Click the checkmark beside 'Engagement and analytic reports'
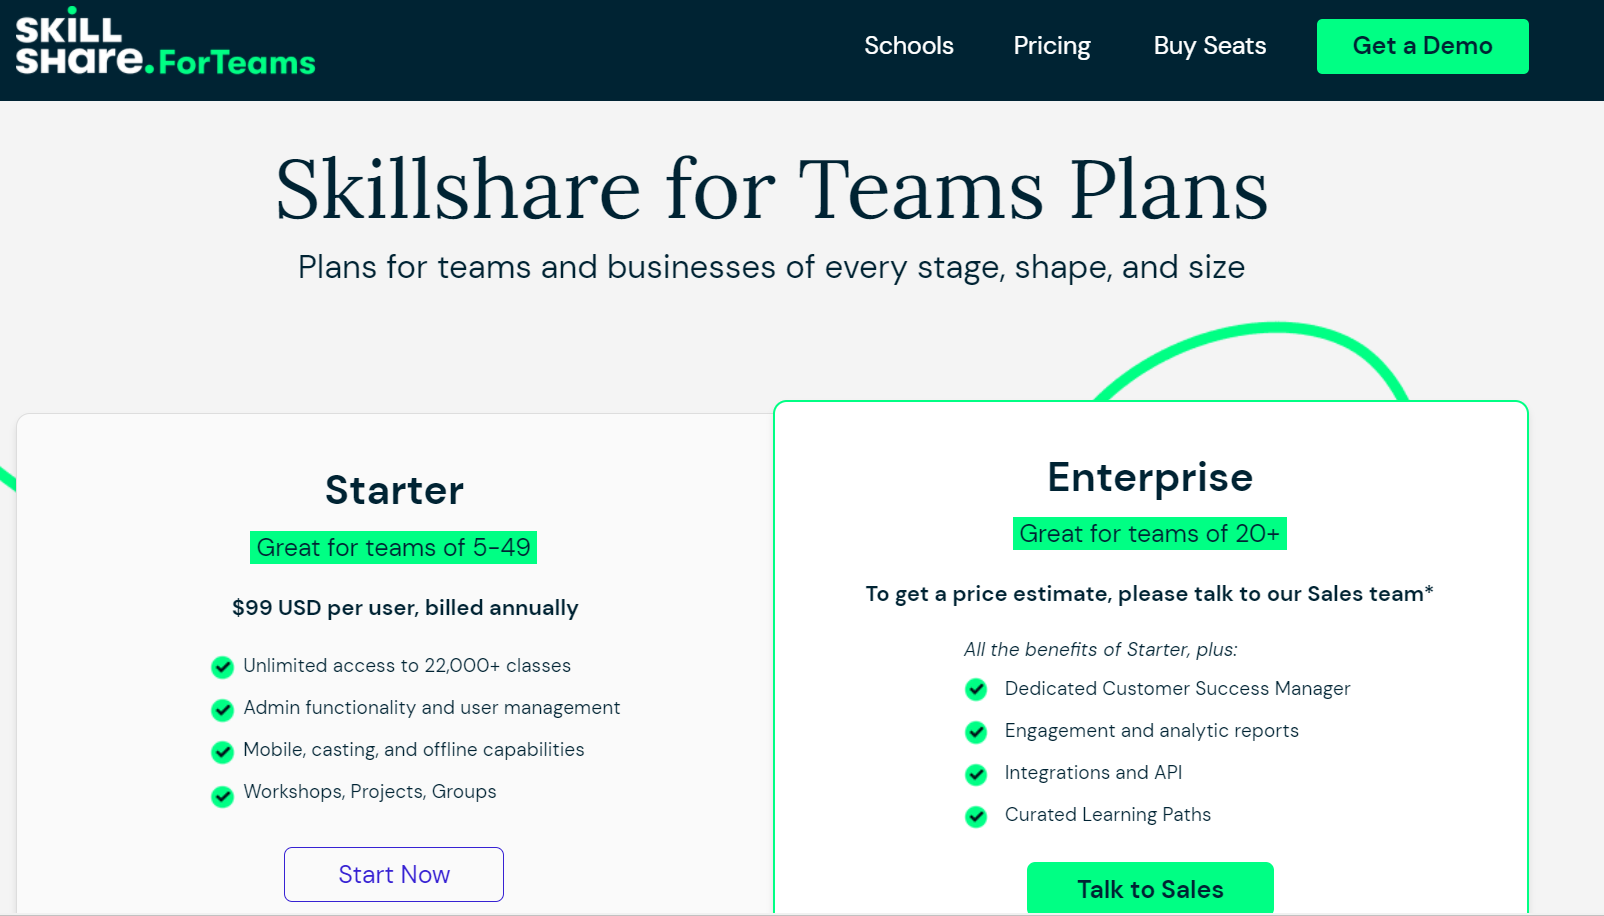This screenshot has height=916, width=1604. [976, 731]
